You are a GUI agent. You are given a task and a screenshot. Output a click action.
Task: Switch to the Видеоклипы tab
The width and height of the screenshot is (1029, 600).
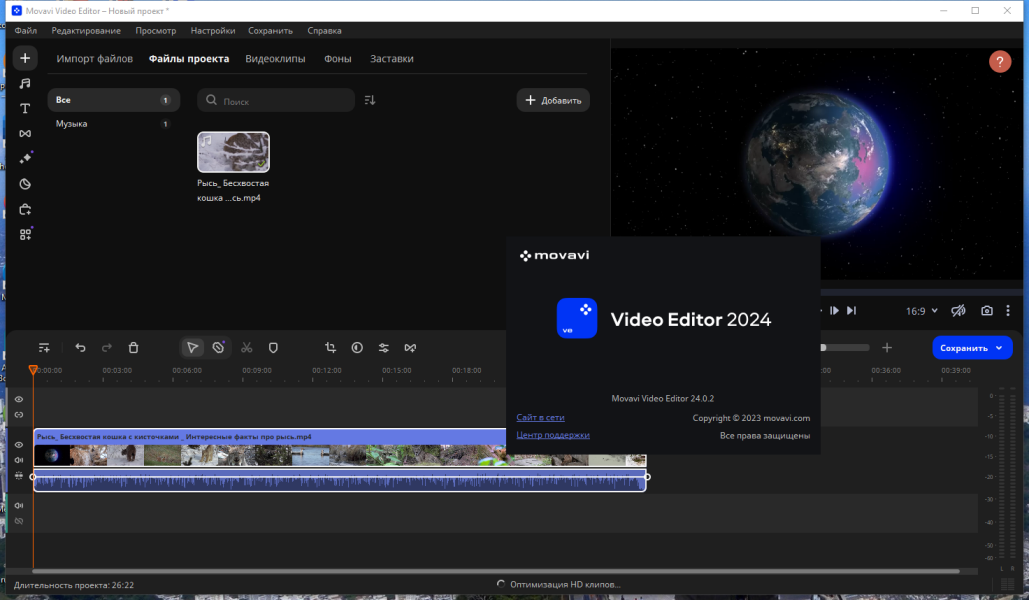click(275, 58)
